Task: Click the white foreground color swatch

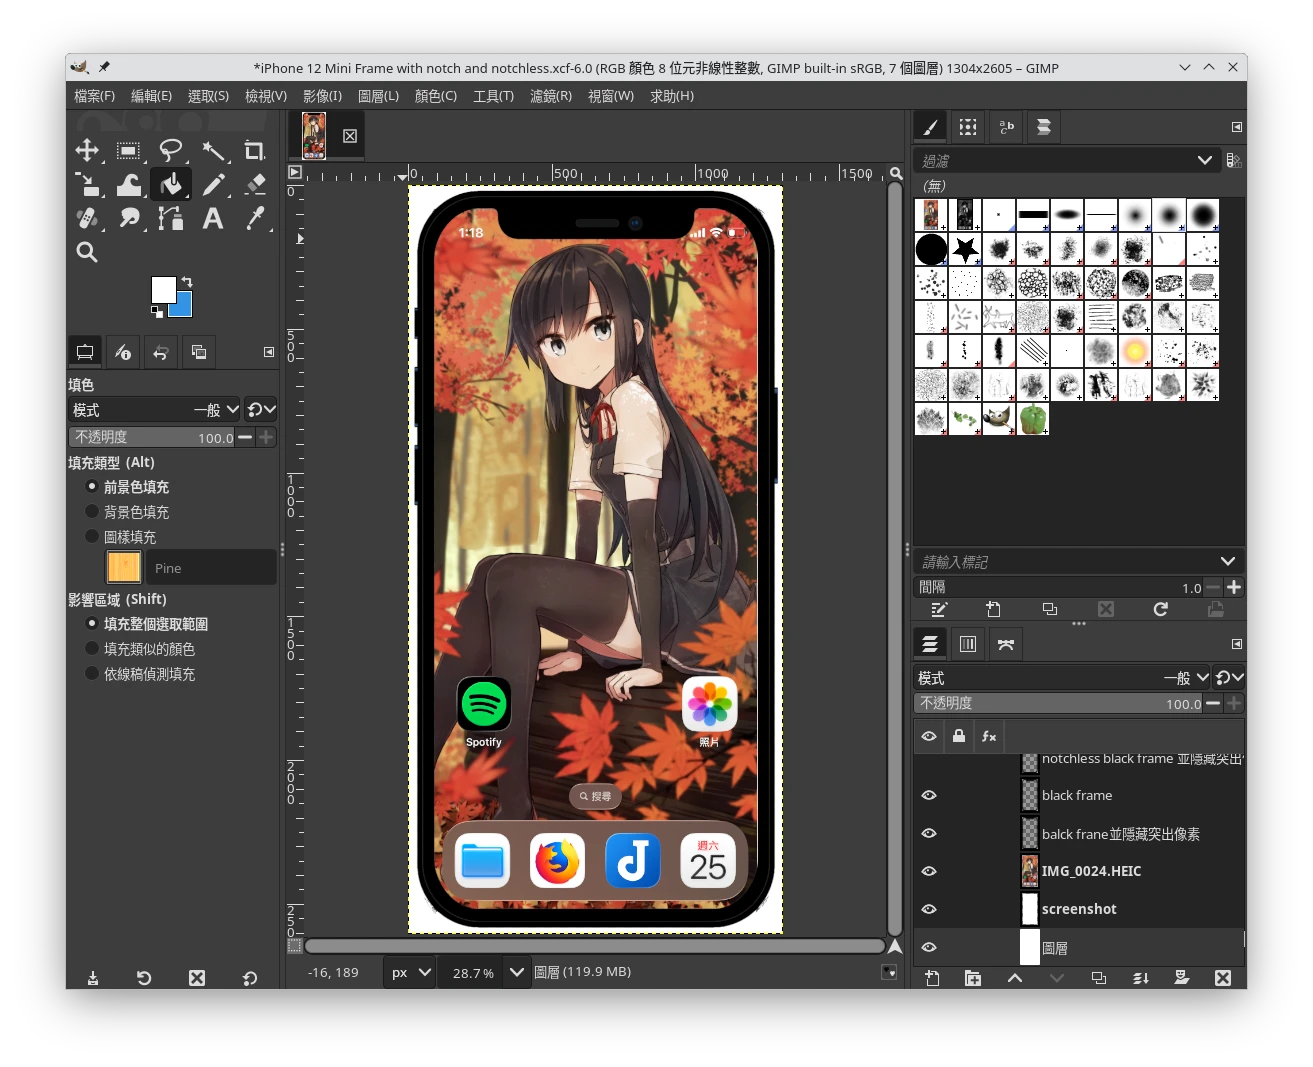Action: coord(162,288)
